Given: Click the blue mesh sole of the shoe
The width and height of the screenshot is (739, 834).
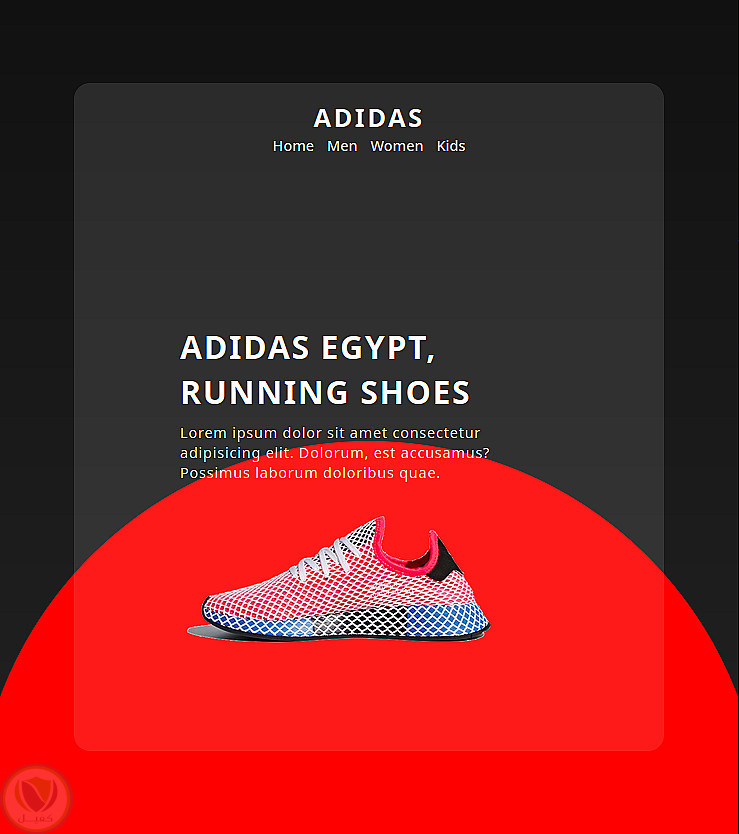Looking at the screenshot, I should click(x=346, y=622).
